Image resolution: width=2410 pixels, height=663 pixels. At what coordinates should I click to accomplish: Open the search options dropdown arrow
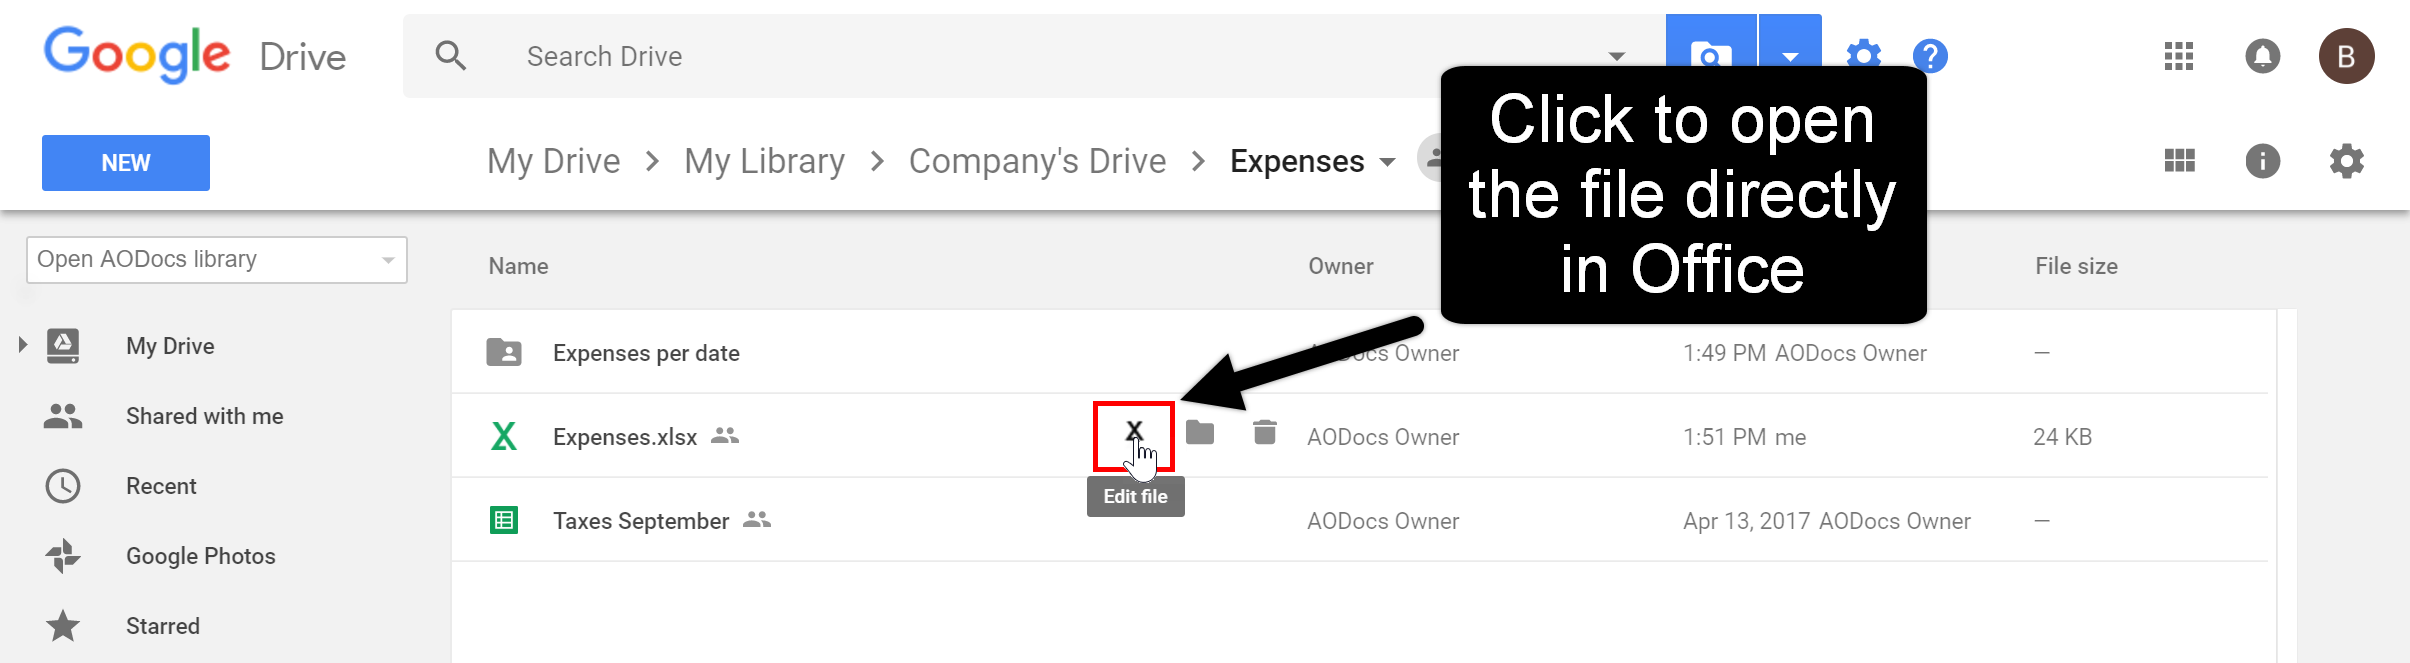click(1616, 57)
